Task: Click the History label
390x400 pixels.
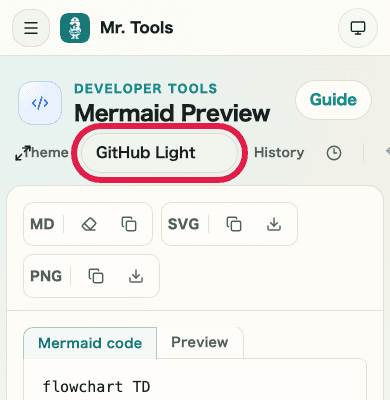Action: click(x=279, y=153)
